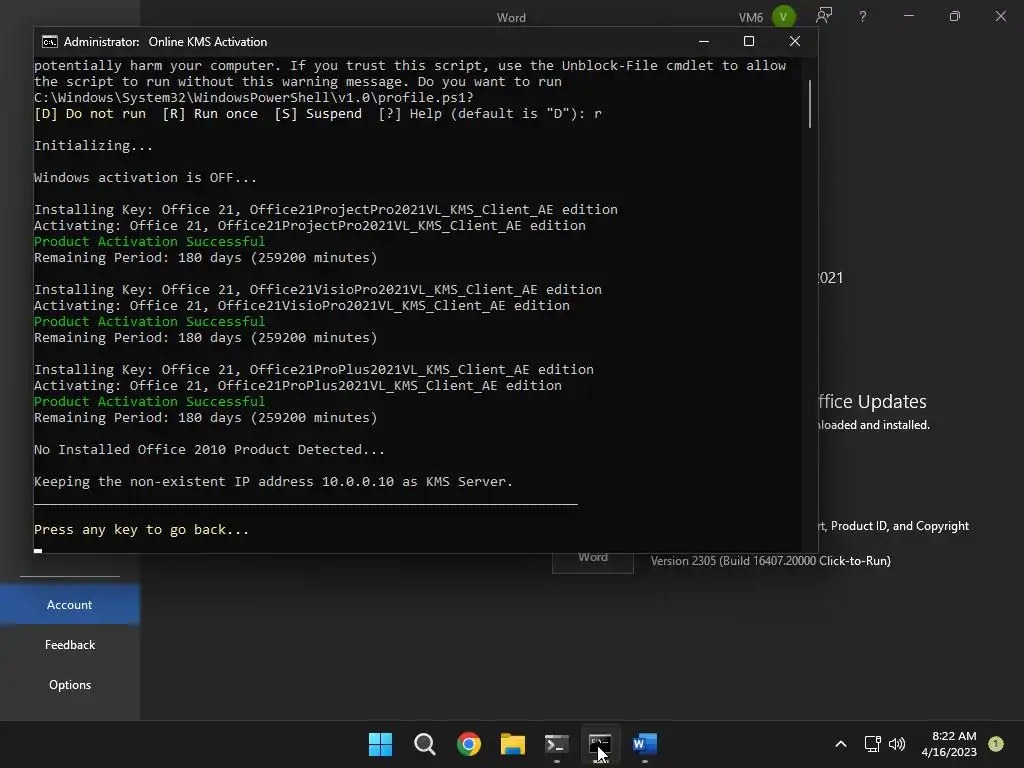Screen dimensions: 1024x768
Task: Click 'Installing Key' VisioPro2021VL line
Action: coord(318,289)
